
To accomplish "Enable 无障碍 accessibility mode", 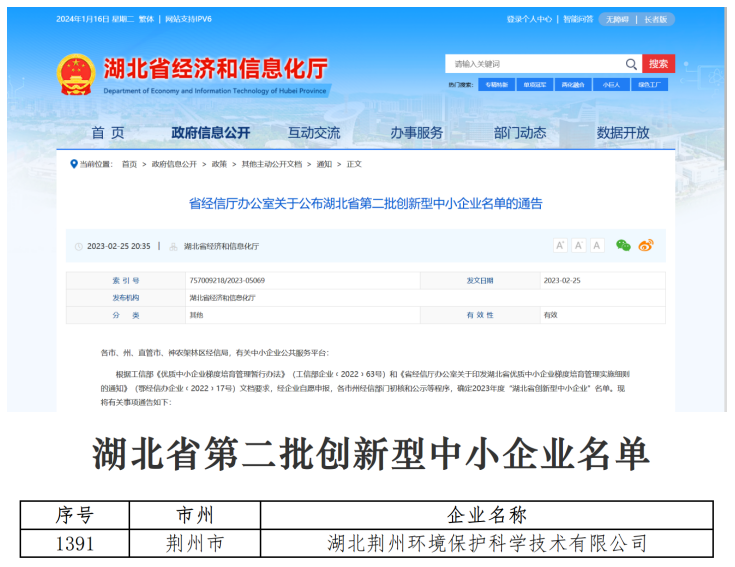I will (617, 19).
